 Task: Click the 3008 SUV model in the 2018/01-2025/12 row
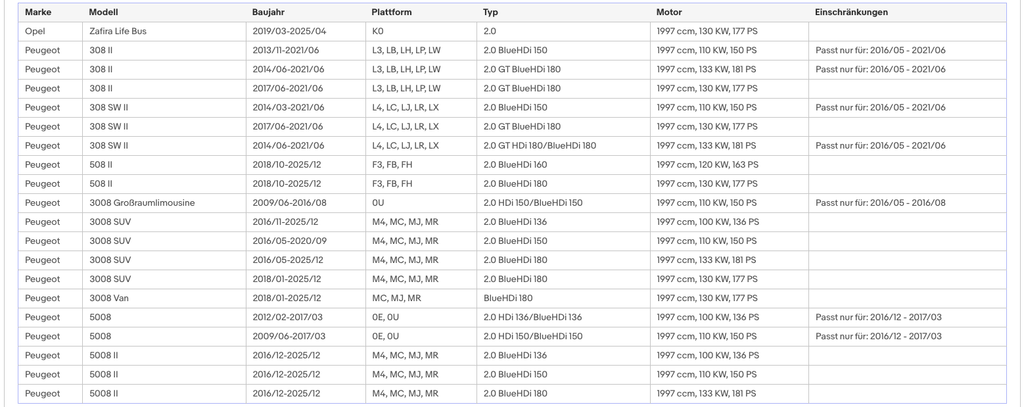tap(164, 279)
